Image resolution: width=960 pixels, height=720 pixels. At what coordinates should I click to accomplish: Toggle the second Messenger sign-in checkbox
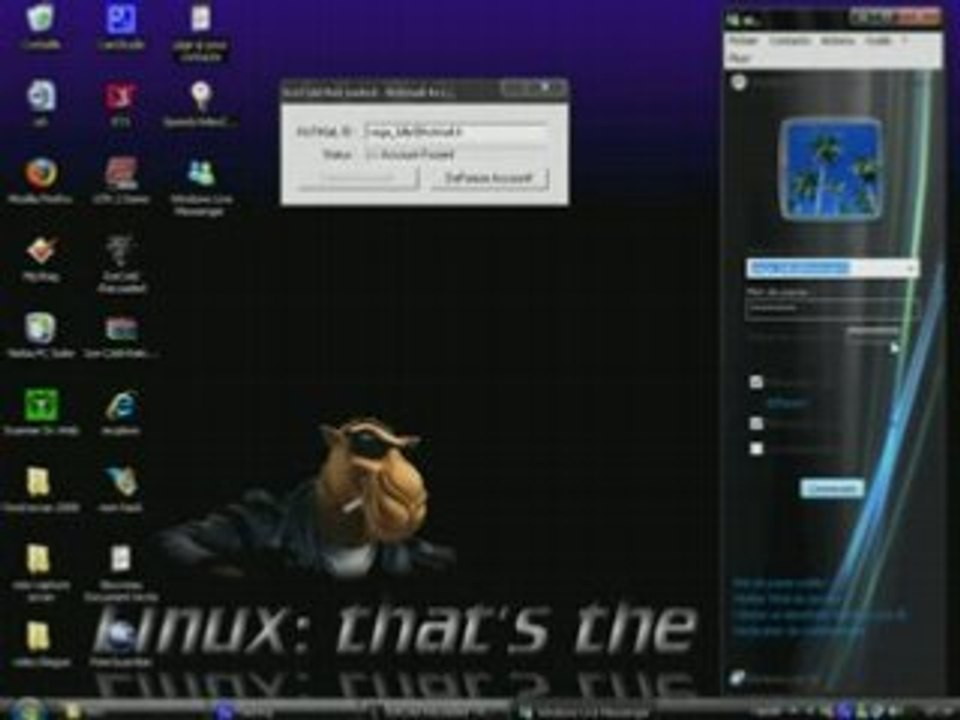[x=757, y=423]
